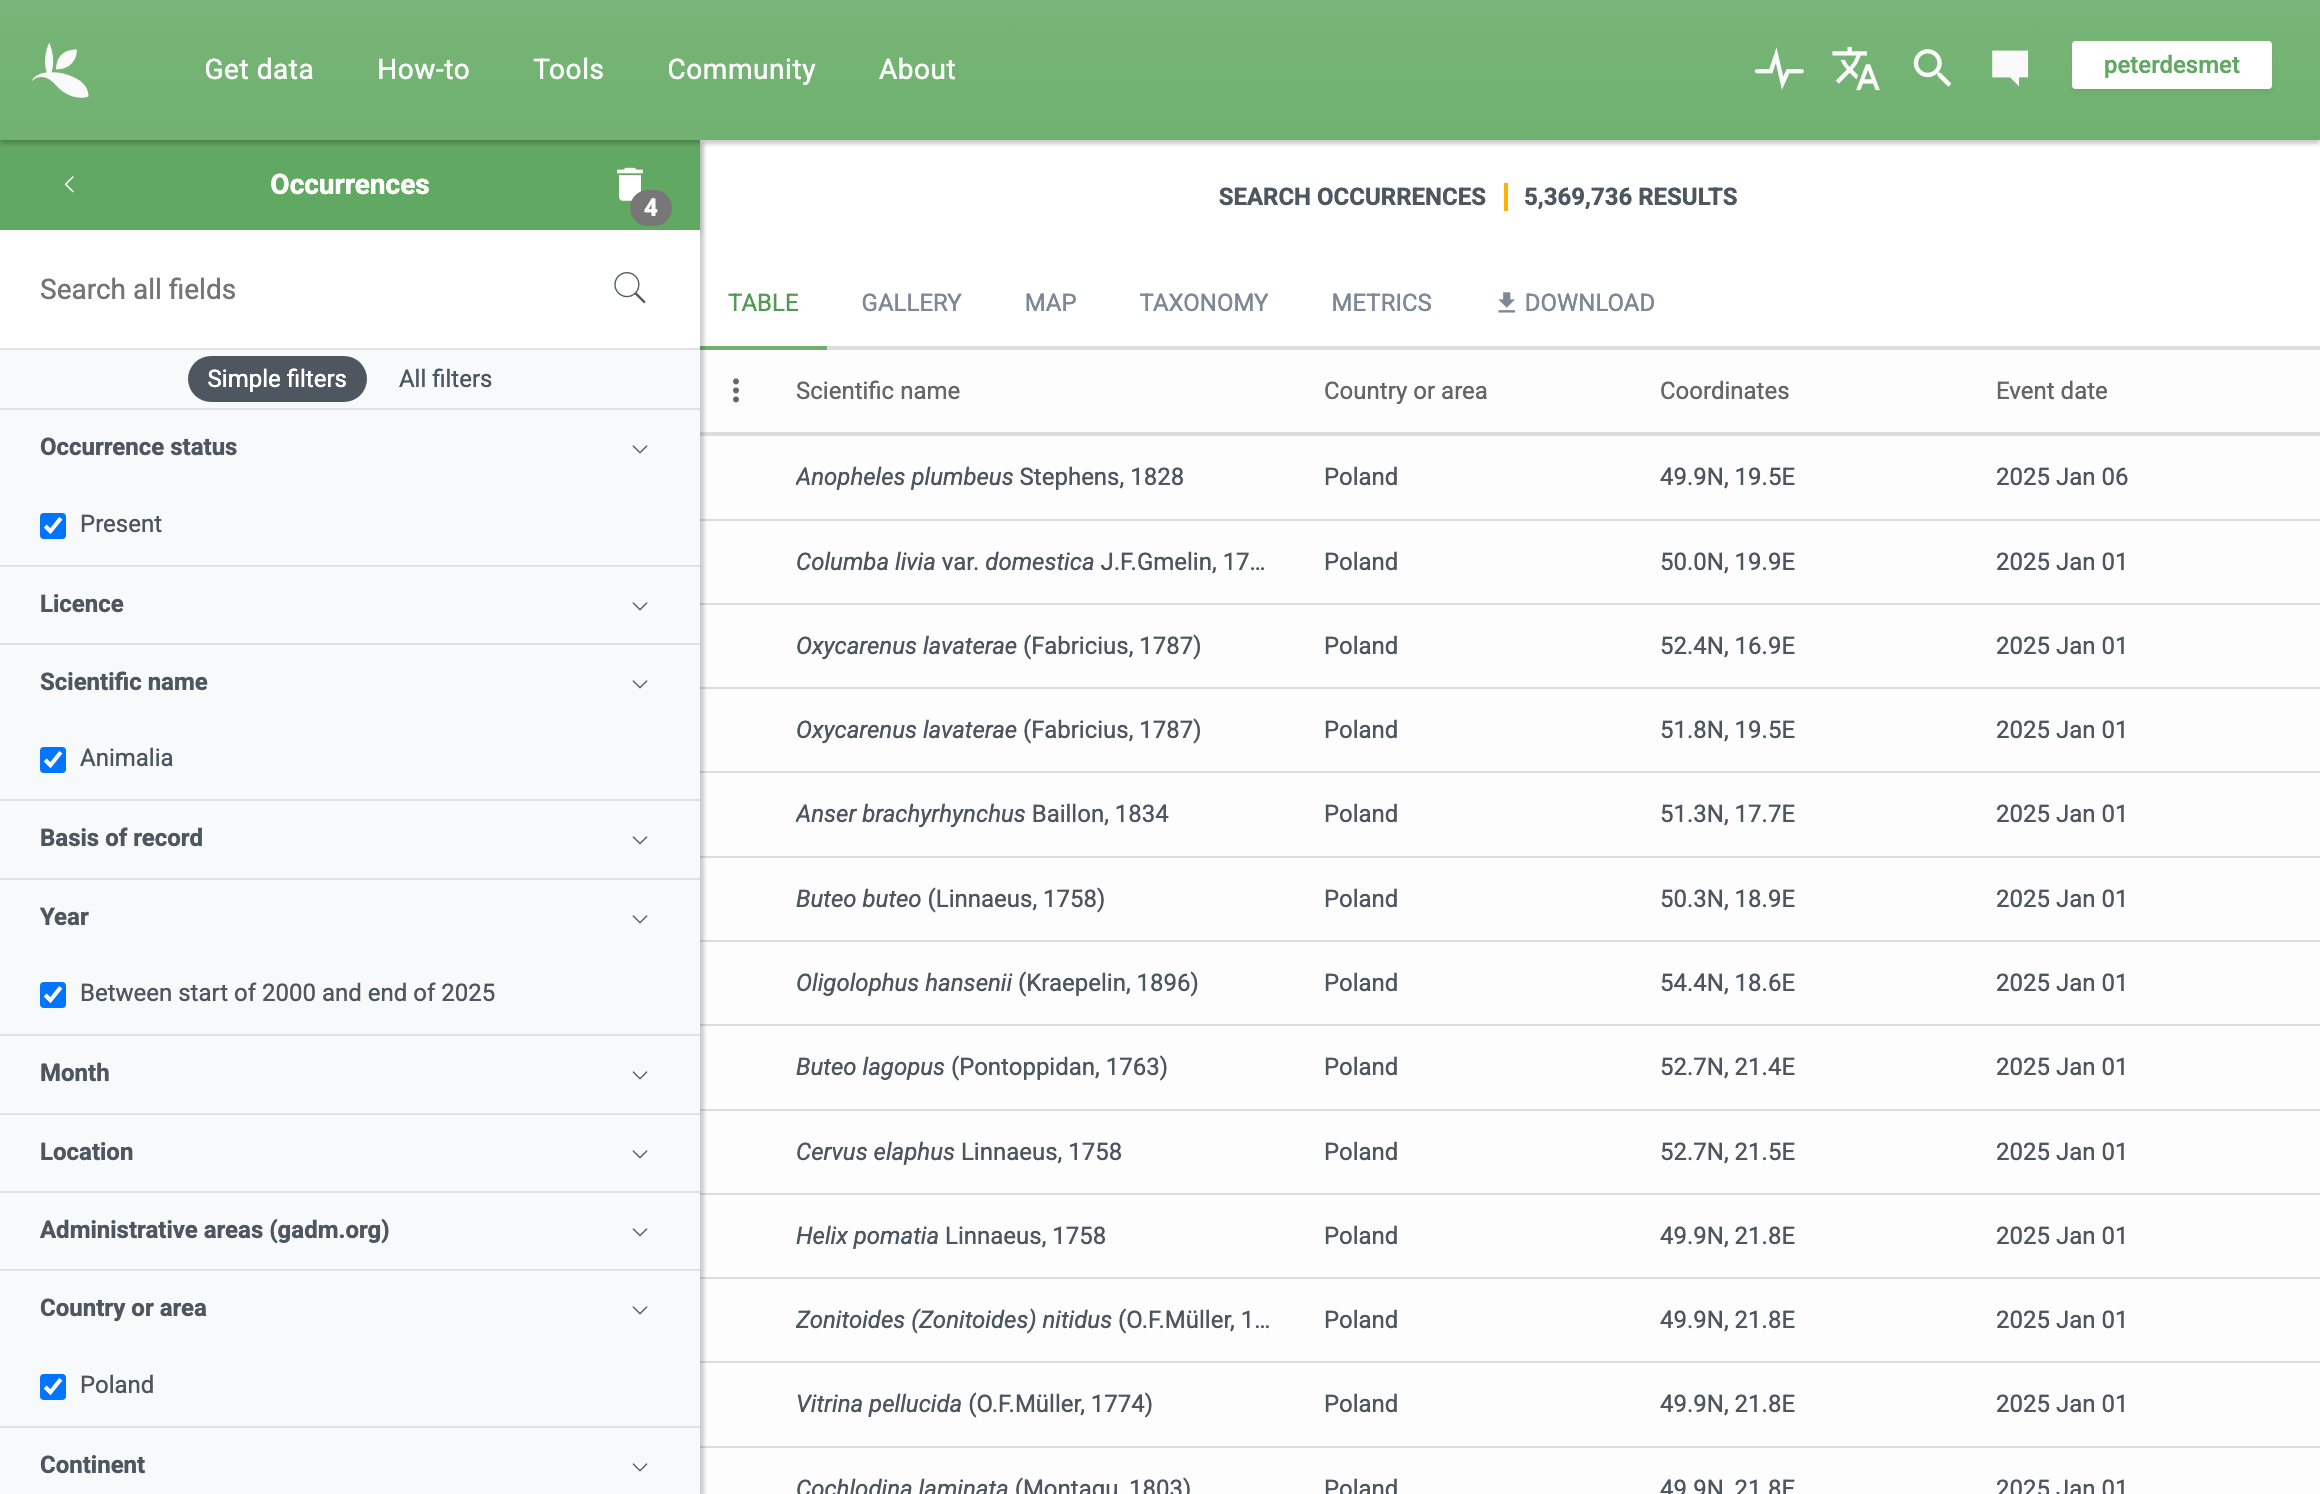This screenshot has height=1494, width=2320.
Task: Open the Community menu
Action: pos(741,69)
